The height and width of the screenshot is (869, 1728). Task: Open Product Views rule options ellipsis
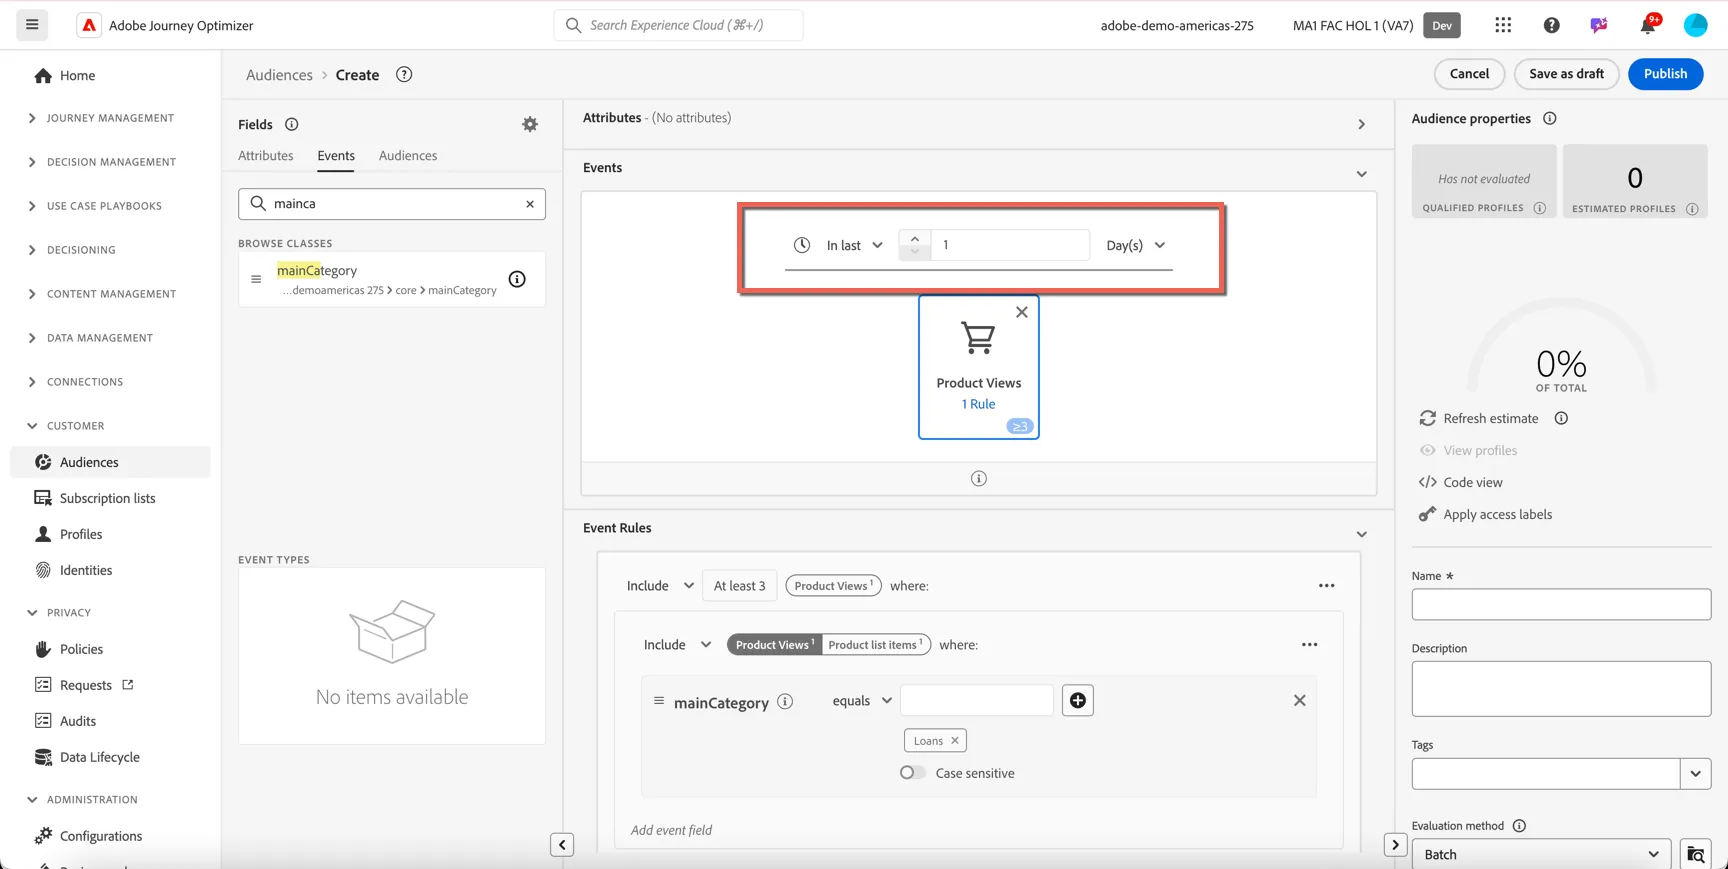1326,586
